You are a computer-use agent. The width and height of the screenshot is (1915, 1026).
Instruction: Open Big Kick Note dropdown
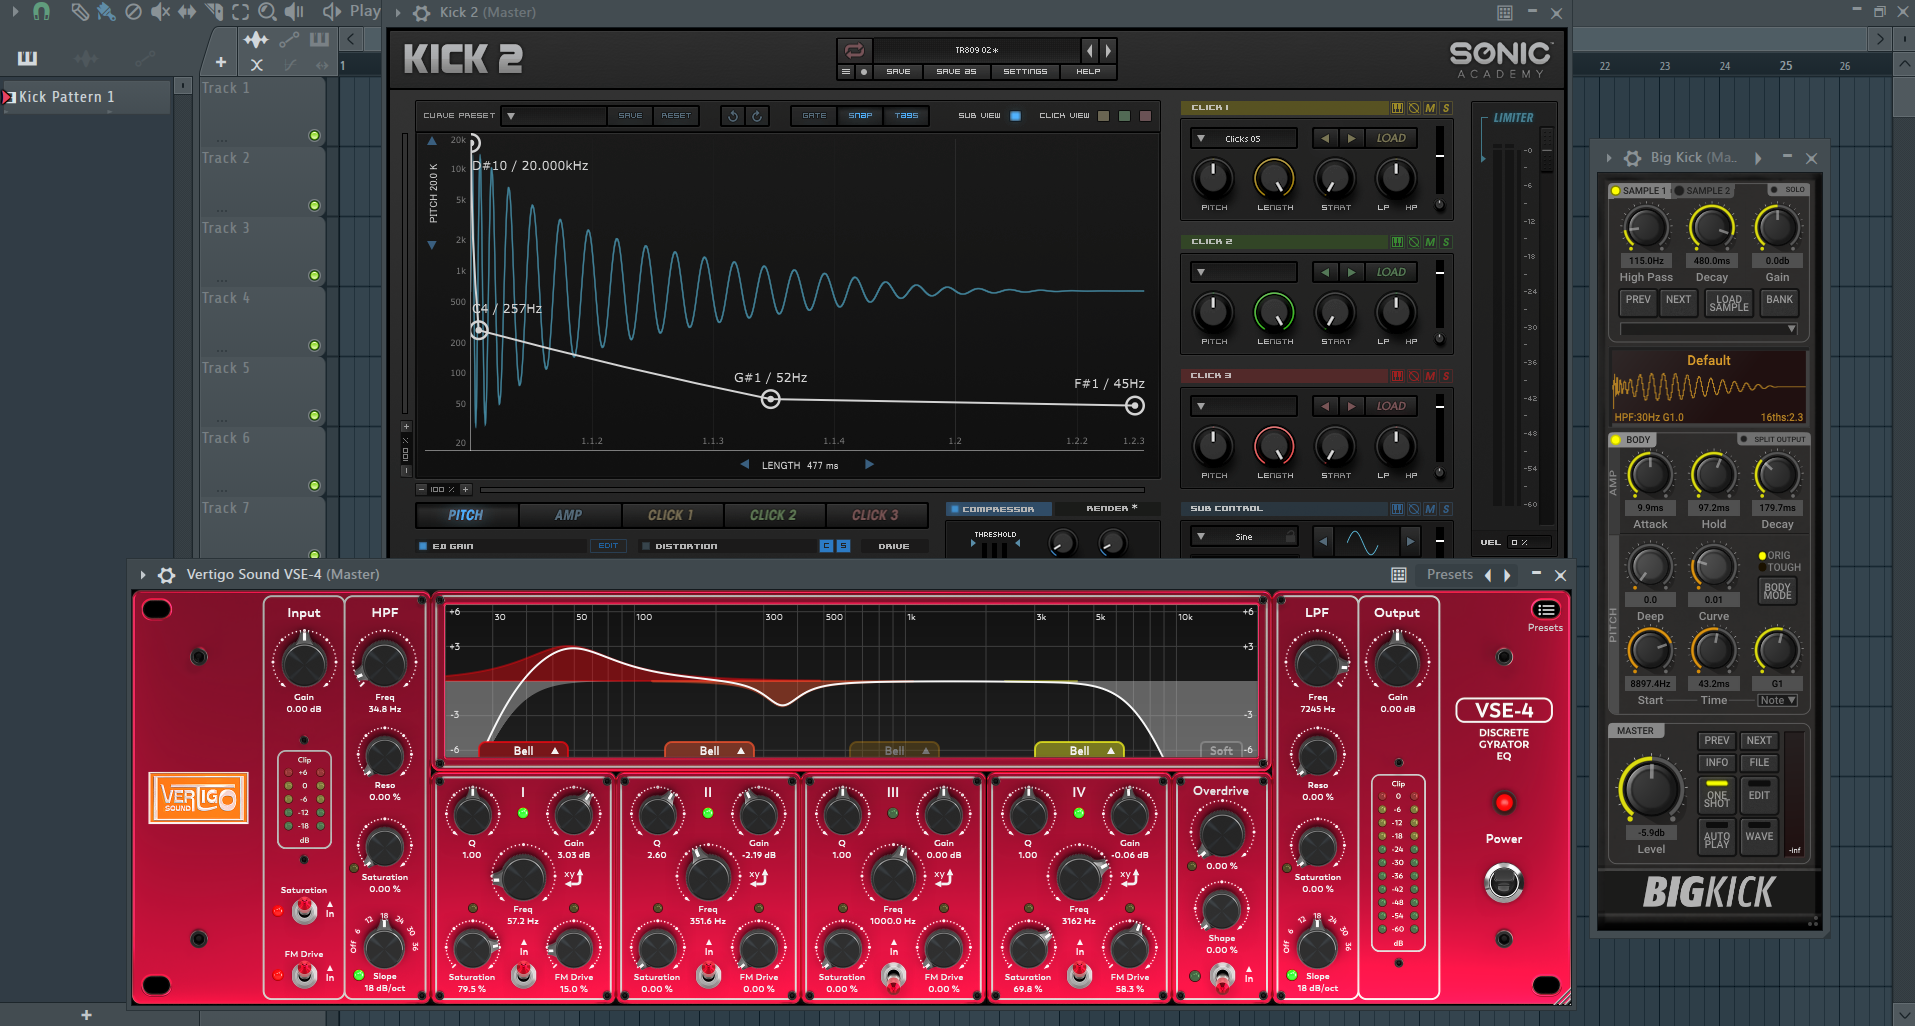click(x=1778, y=701)
